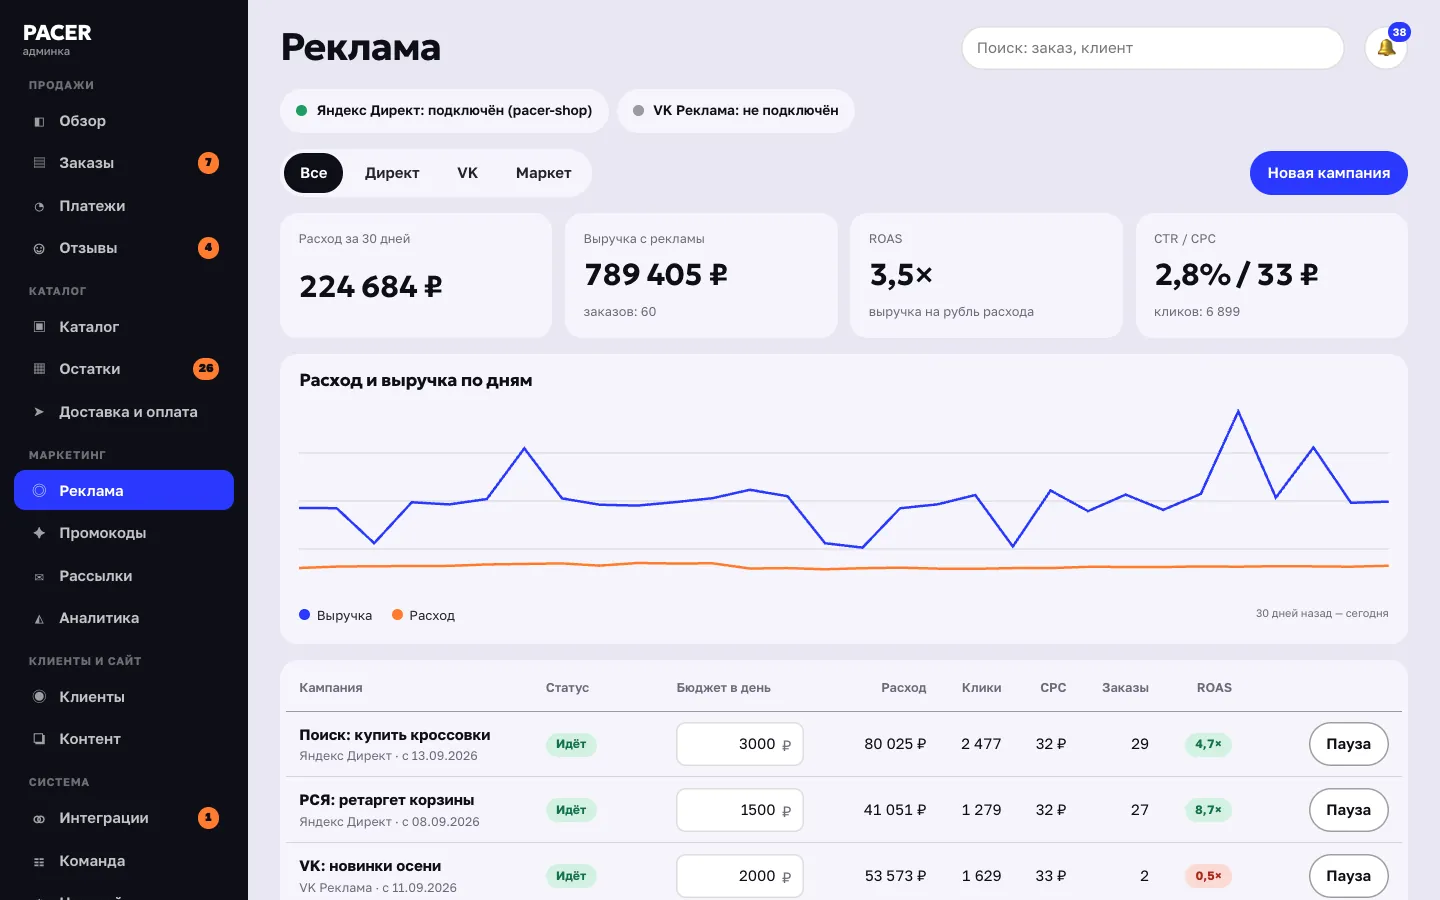This screenshot has height=900, width=1440.
Task: Switch to the Маркет tab
Action: 544,173
